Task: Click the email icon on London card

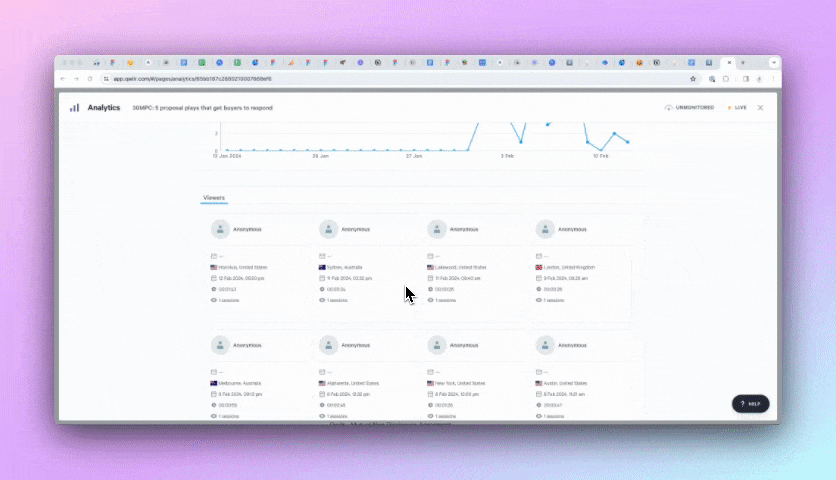Action: [538, 256]
